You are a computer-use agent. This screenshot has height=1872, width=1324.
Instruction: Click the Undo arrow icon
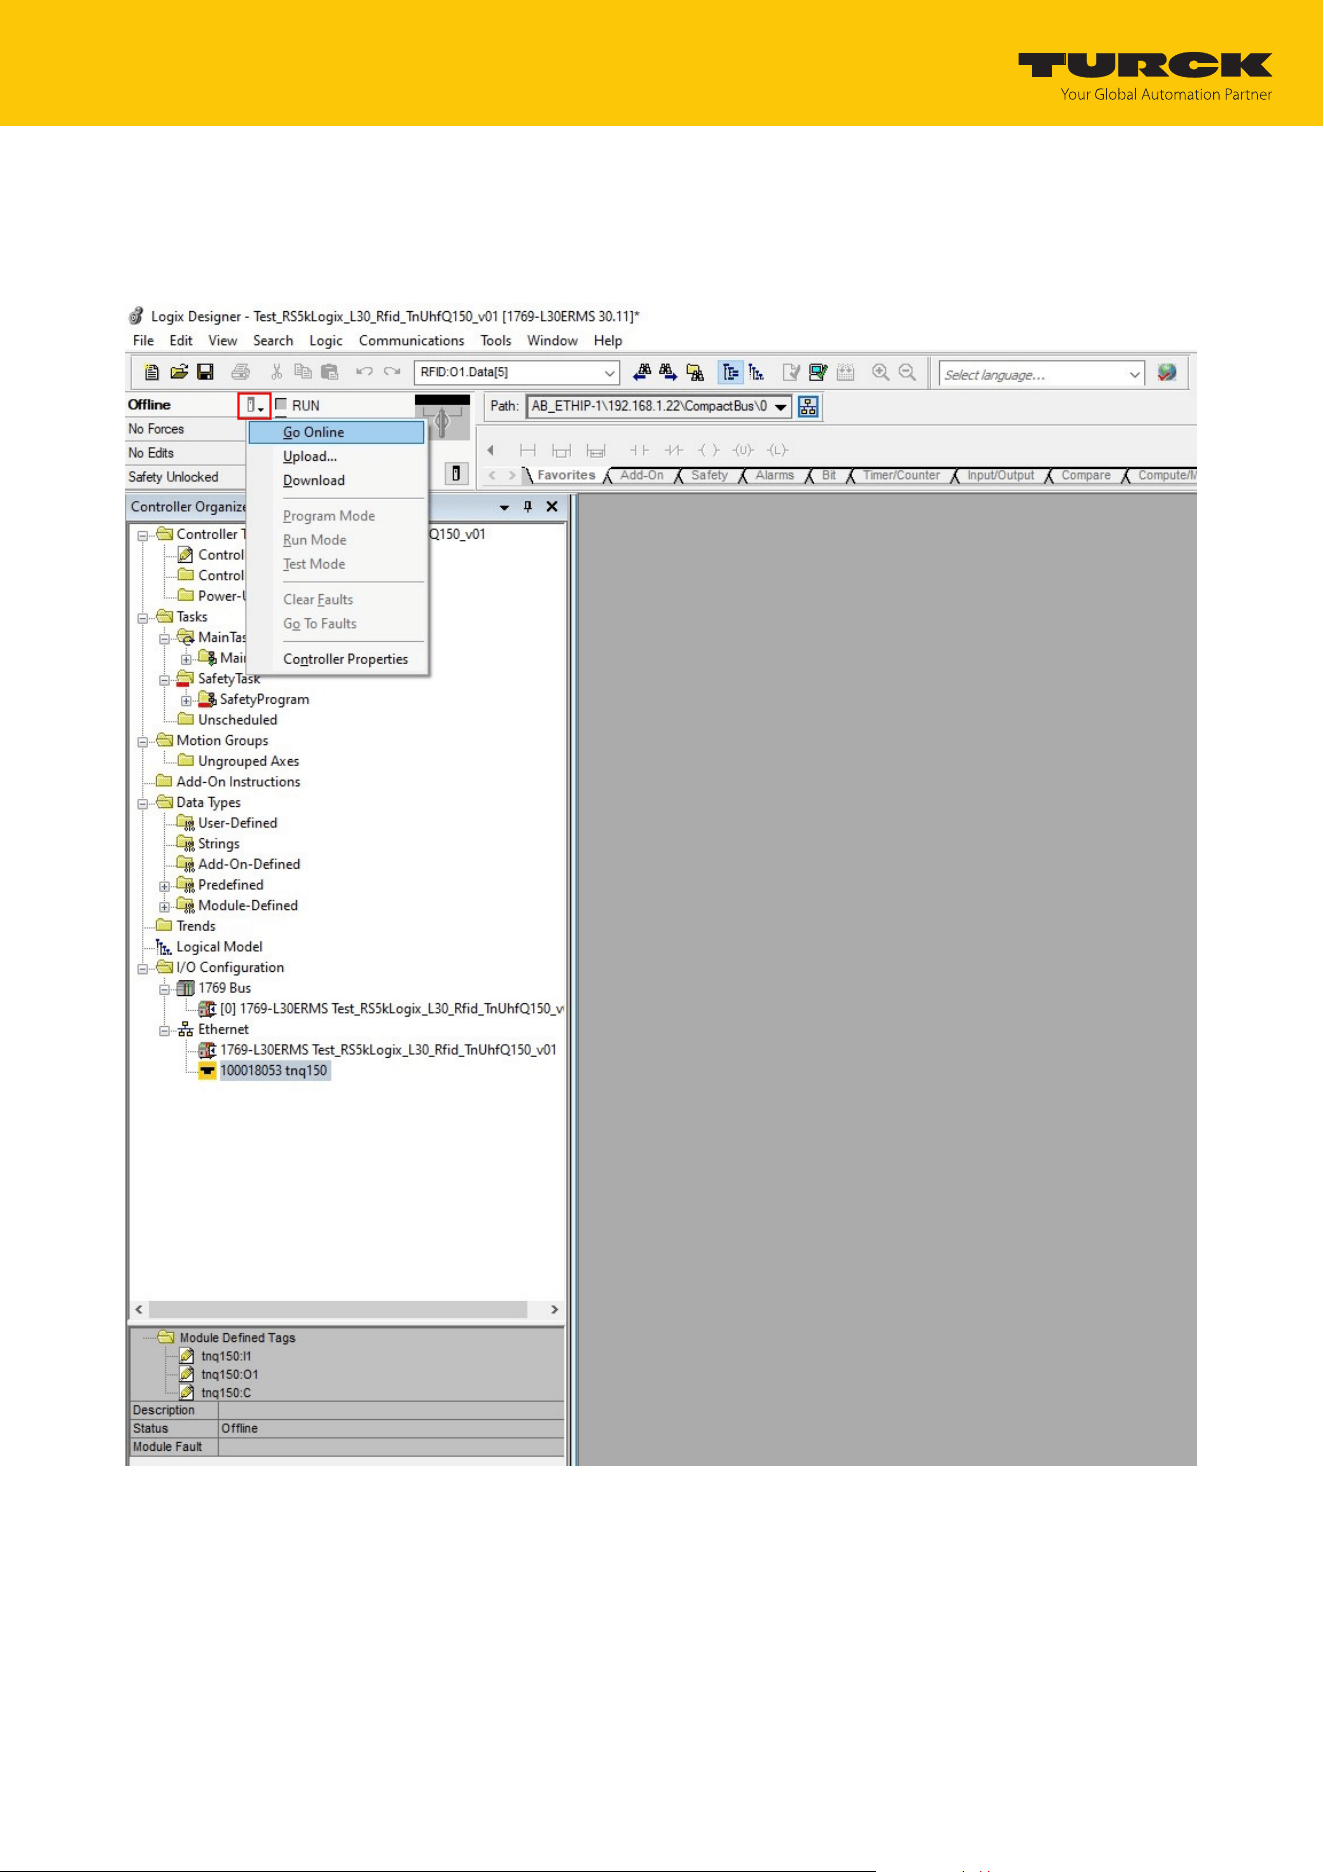click(365, 372)
